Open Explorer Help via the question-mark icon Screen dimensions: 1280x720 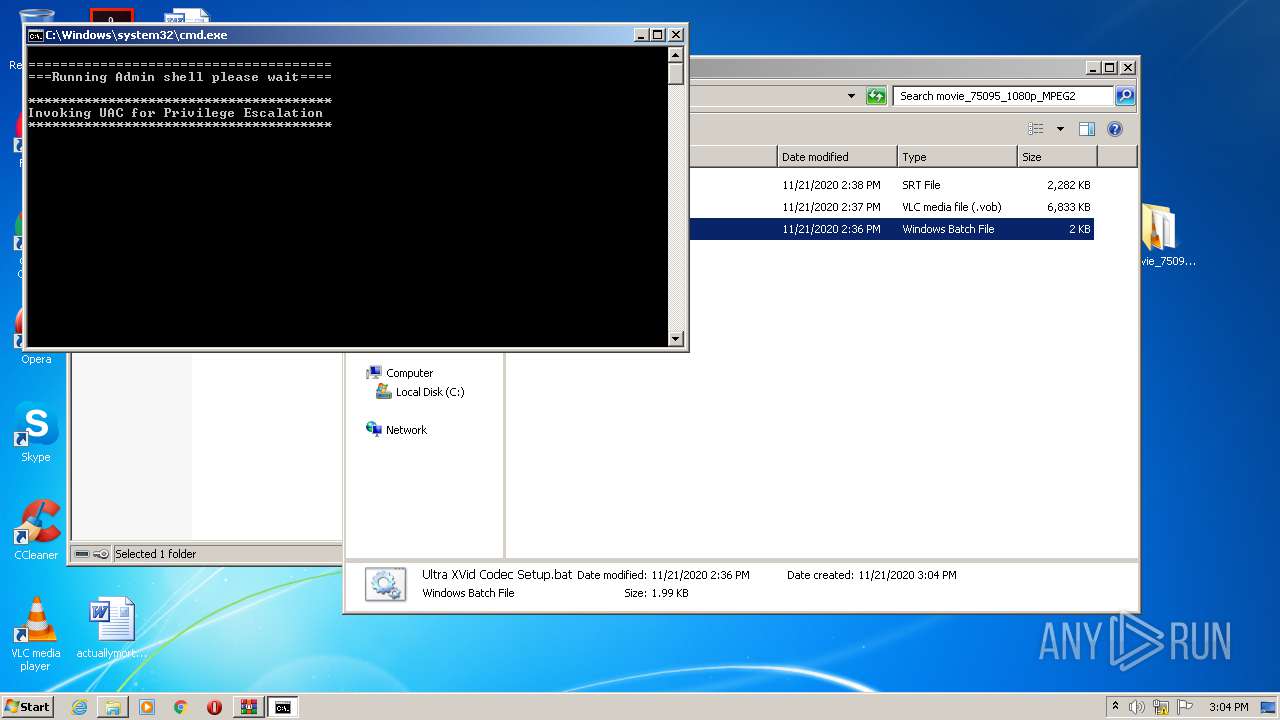1115,129
